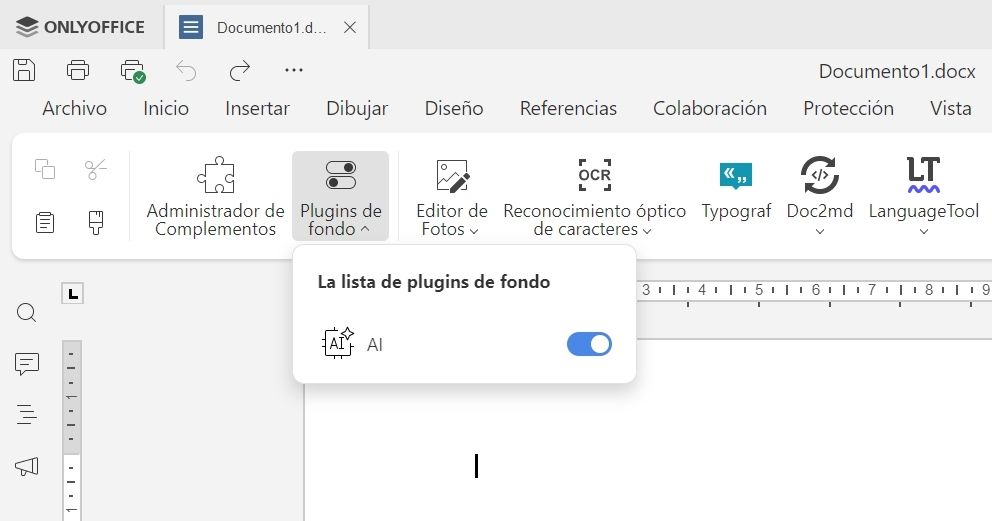
Task: Switch to the Protección tab
Action: 848,108
